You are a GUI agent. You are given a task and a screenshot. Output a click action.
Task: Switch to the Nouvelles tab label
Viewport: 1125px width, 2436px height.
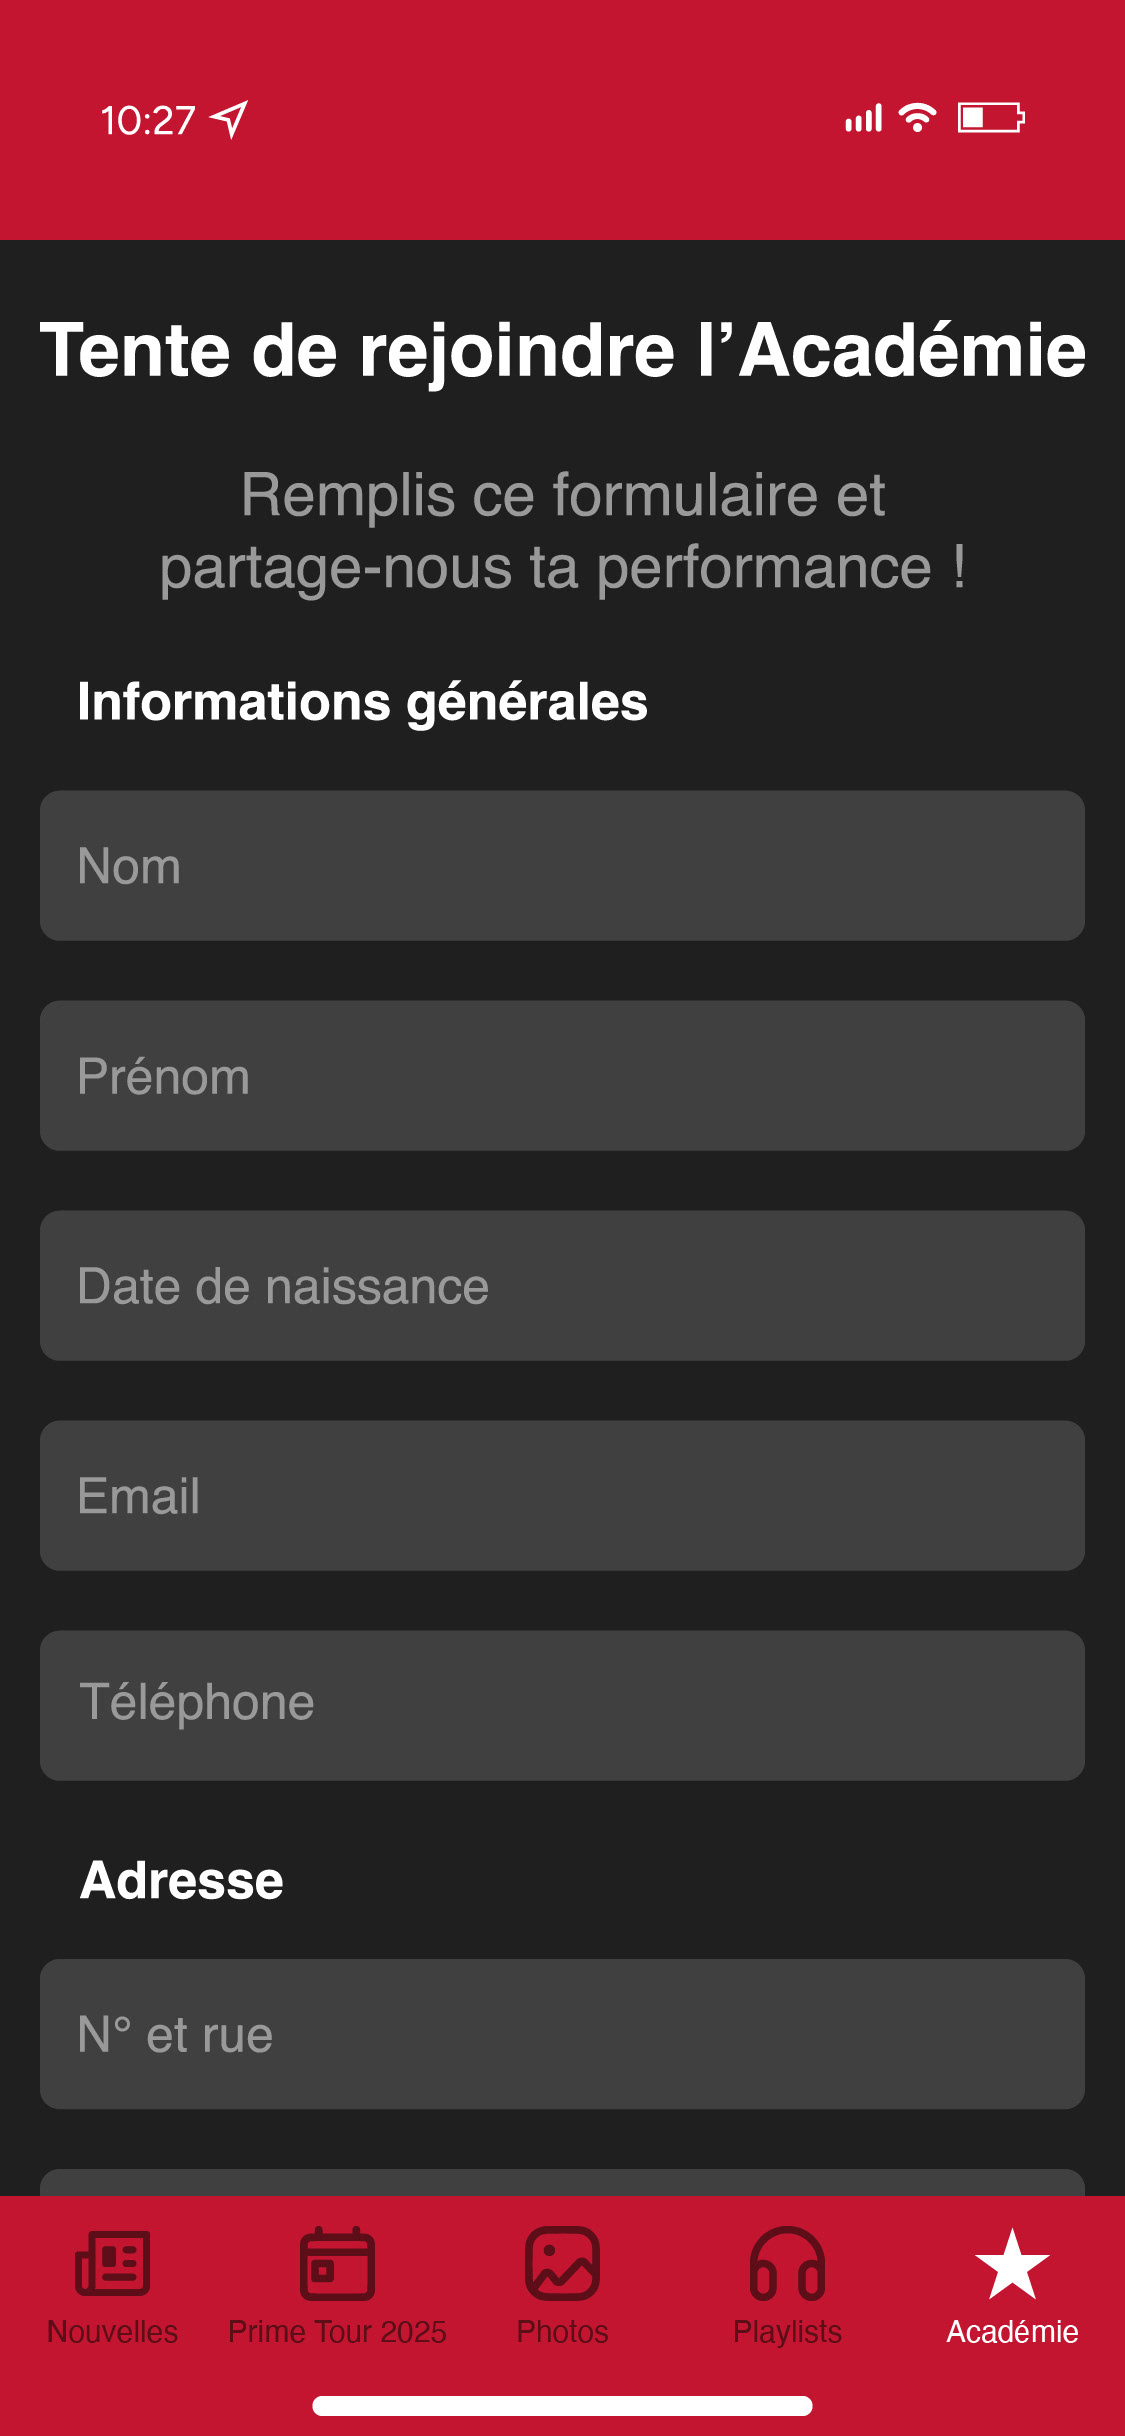(x=112, y=2332)
